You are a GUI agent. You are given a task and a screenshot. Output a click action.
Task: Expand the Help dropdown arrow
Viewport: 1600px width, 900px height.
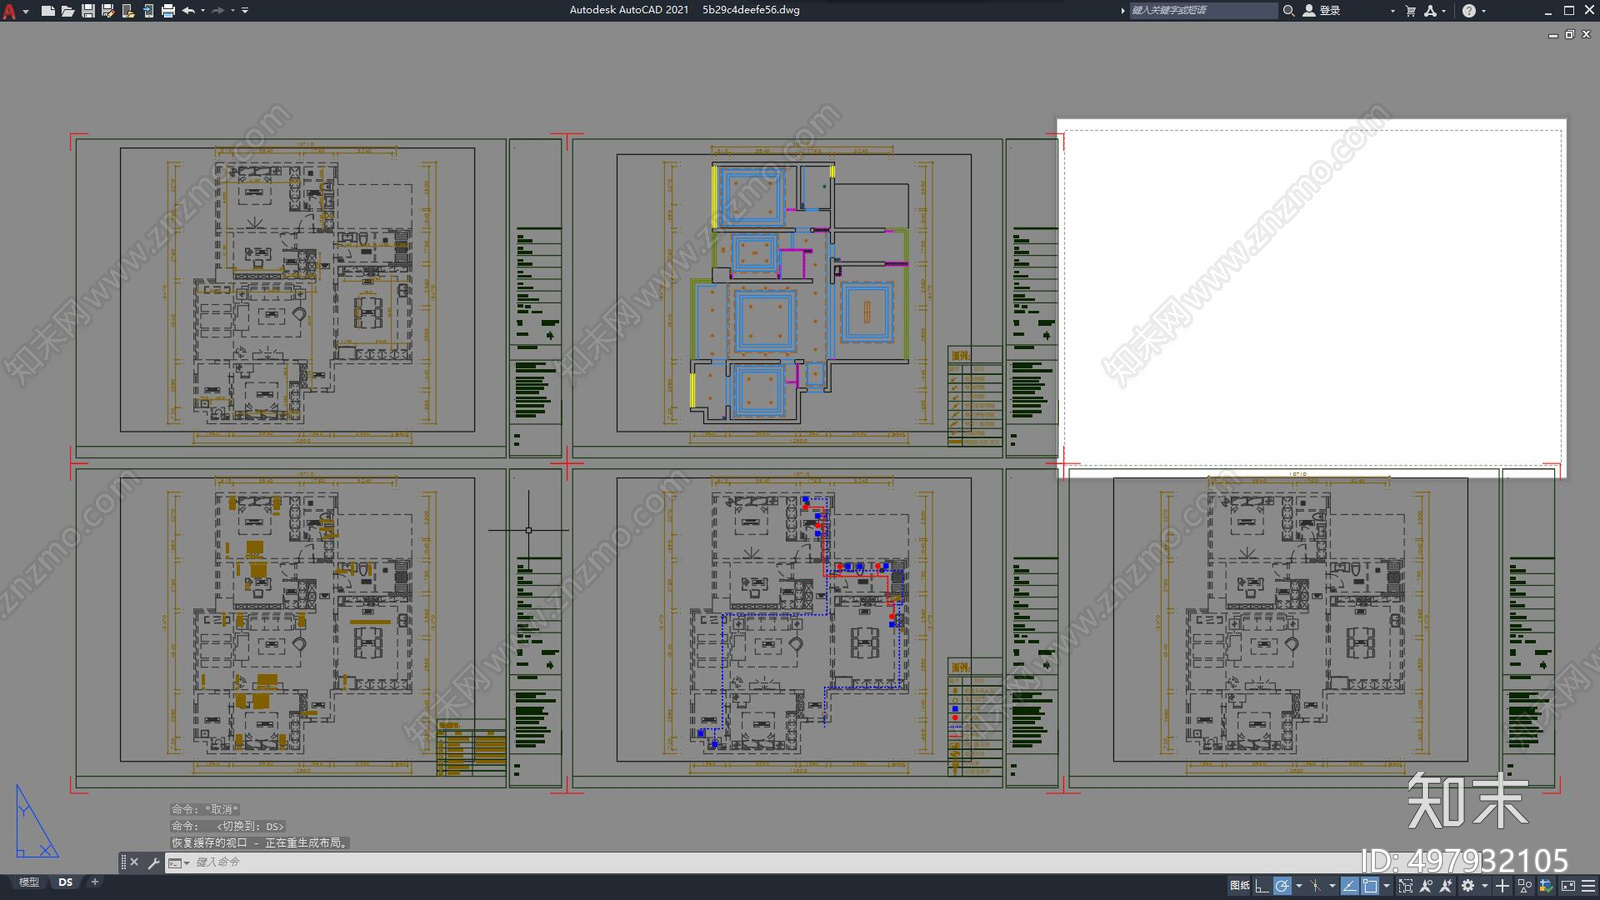(1483, 11)
